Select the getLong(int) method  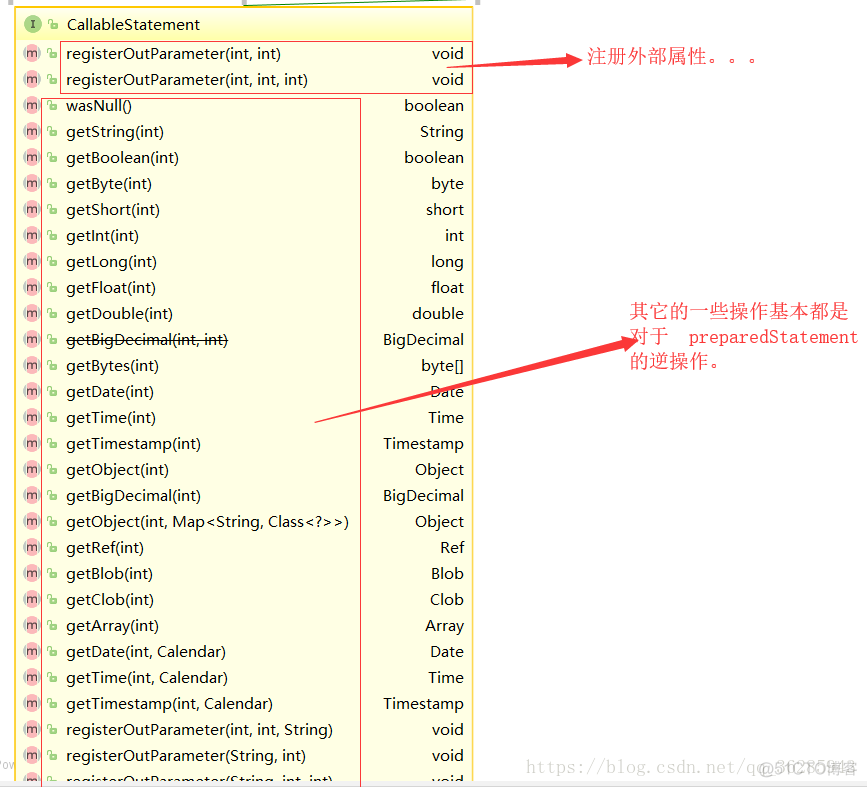click(111, 262)
